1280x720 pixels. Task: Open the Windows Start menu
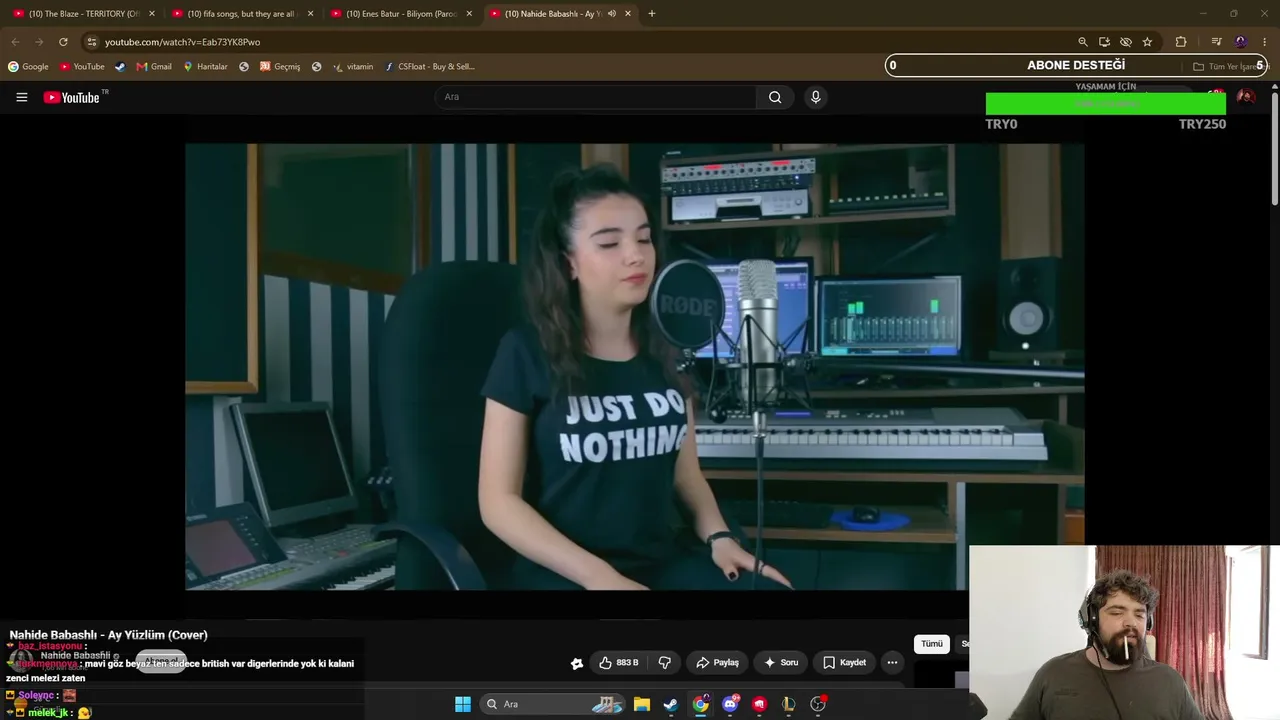tap(463, 704)
